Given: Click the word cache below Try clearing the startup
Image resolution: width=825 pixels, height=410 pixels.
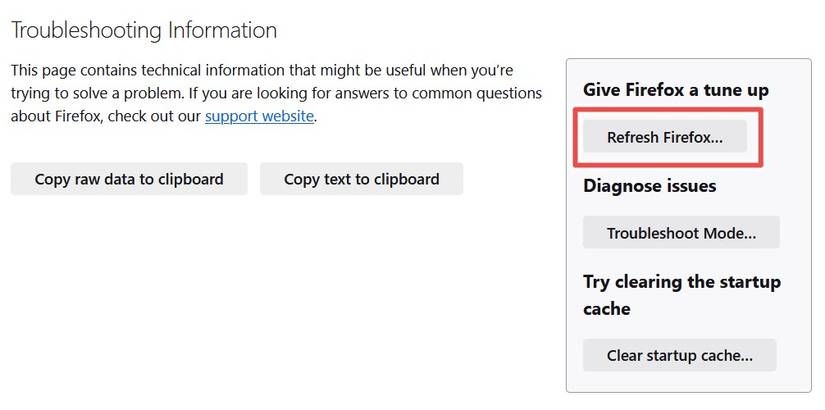Looking at the screenshot, I should click(x=606, y=309).
